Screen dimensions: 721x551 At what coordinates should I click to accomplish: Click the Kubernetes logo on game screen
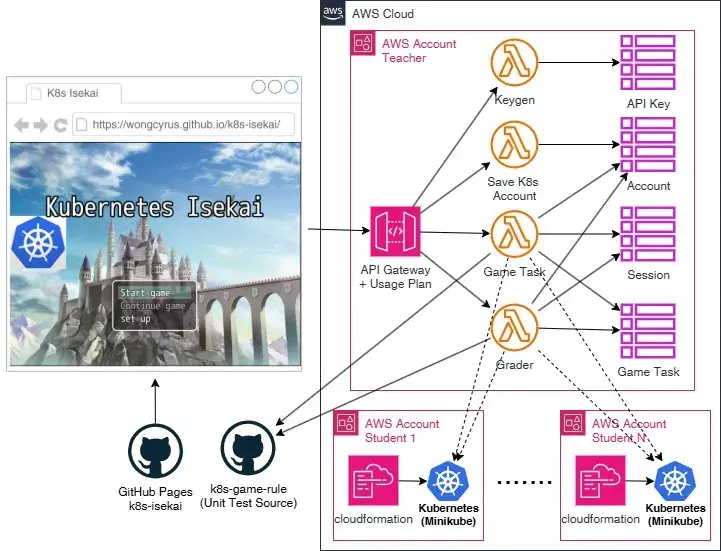click(38, 242)
